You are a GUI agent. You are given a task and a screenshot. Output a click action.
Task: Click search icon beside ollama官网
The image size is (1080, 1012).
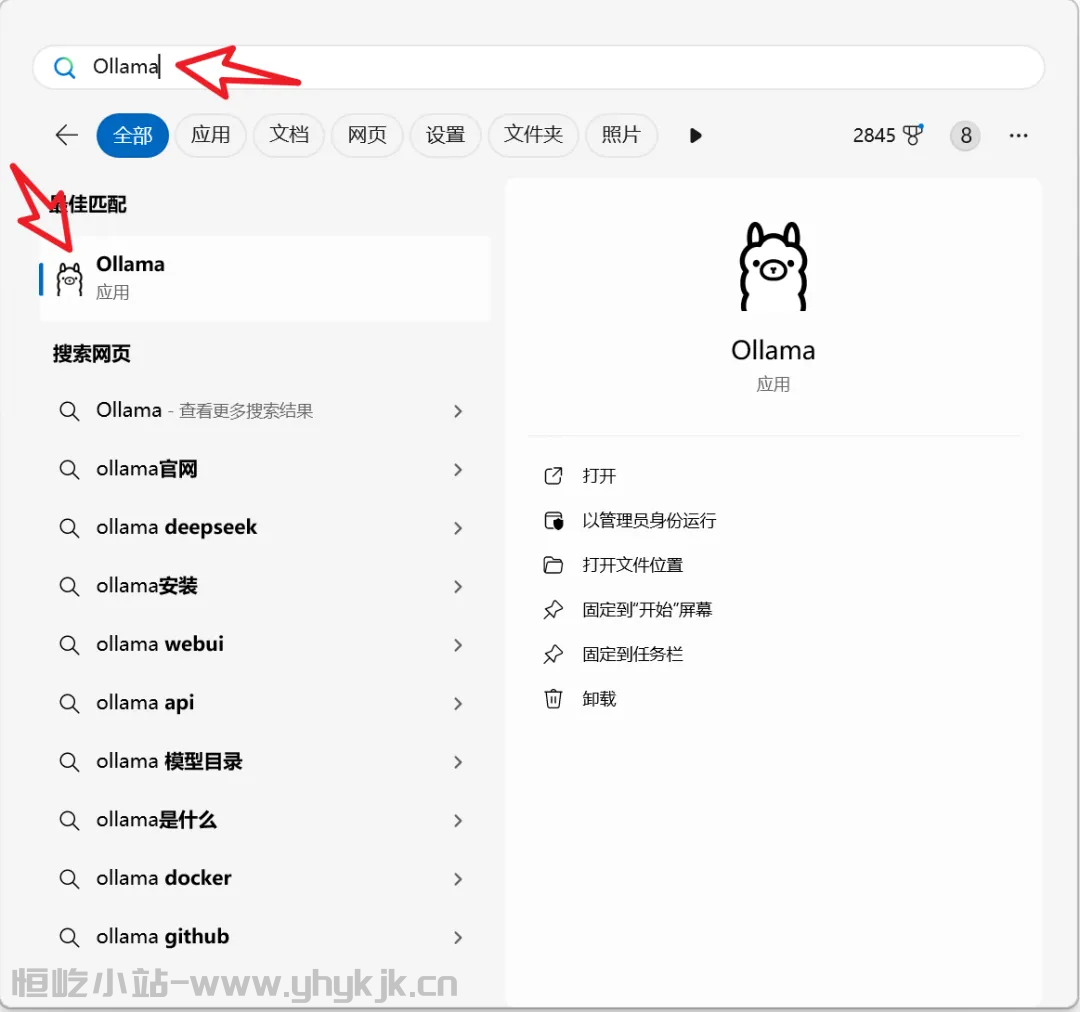(x=69, y=471)
